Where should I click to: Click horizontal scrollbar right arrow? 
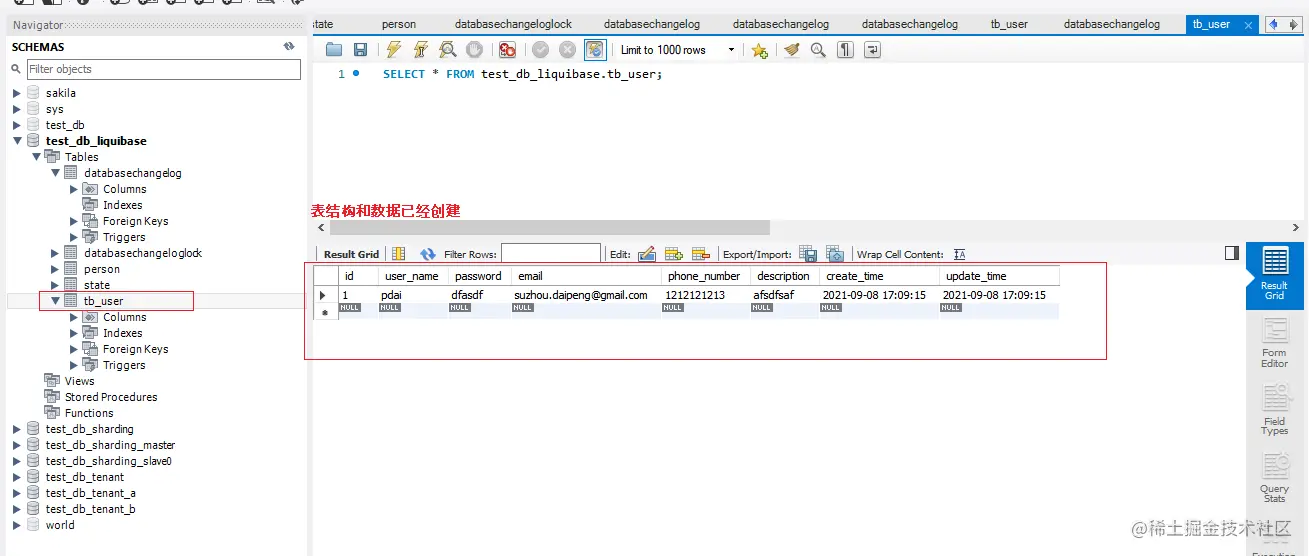(1296, 227)
